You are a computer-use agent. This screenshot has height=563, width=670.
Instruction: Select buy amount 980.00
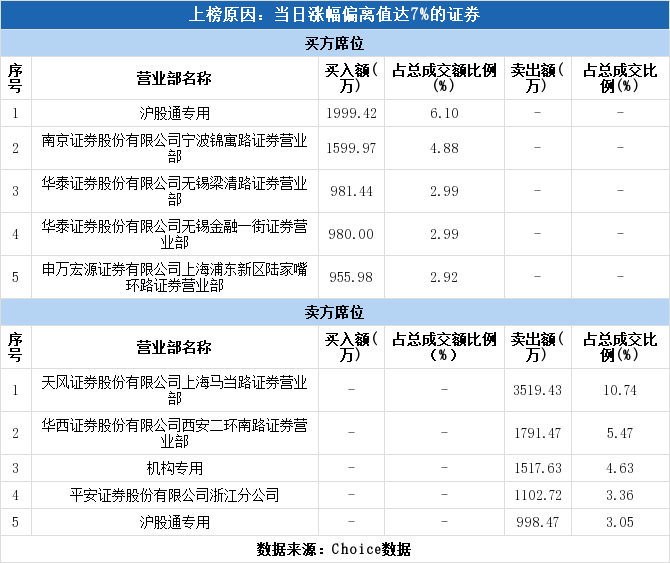[x=351, y=234]
